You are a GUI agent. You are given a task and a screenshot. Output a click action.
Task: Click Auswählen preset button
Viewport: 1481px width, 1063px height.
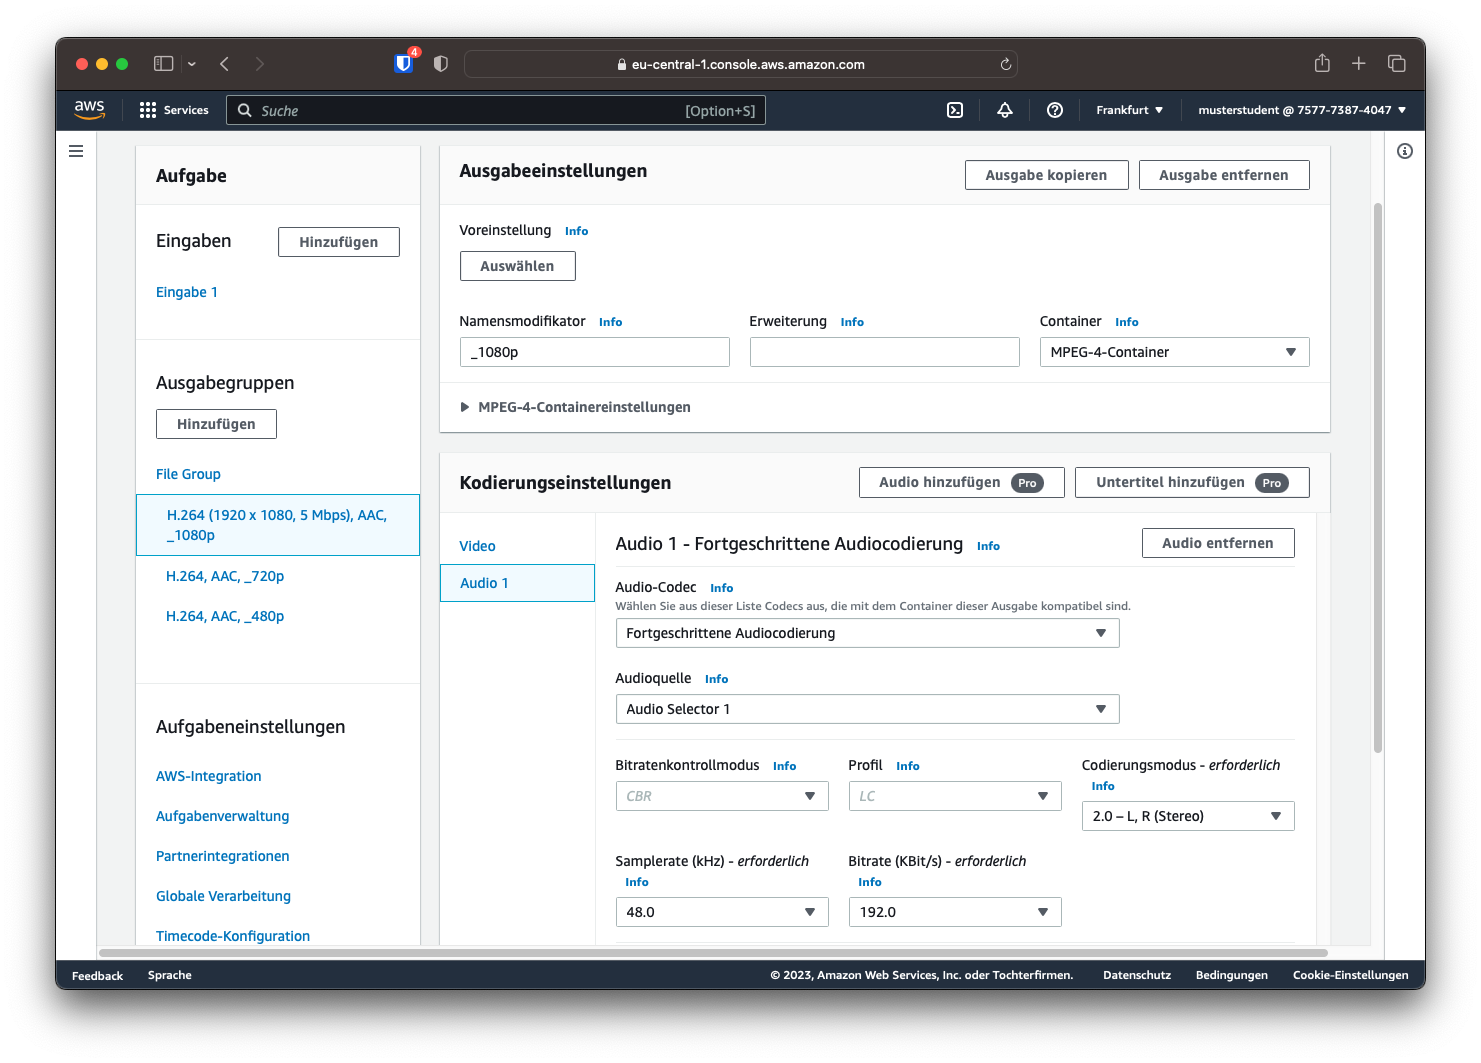pos(517,266)
